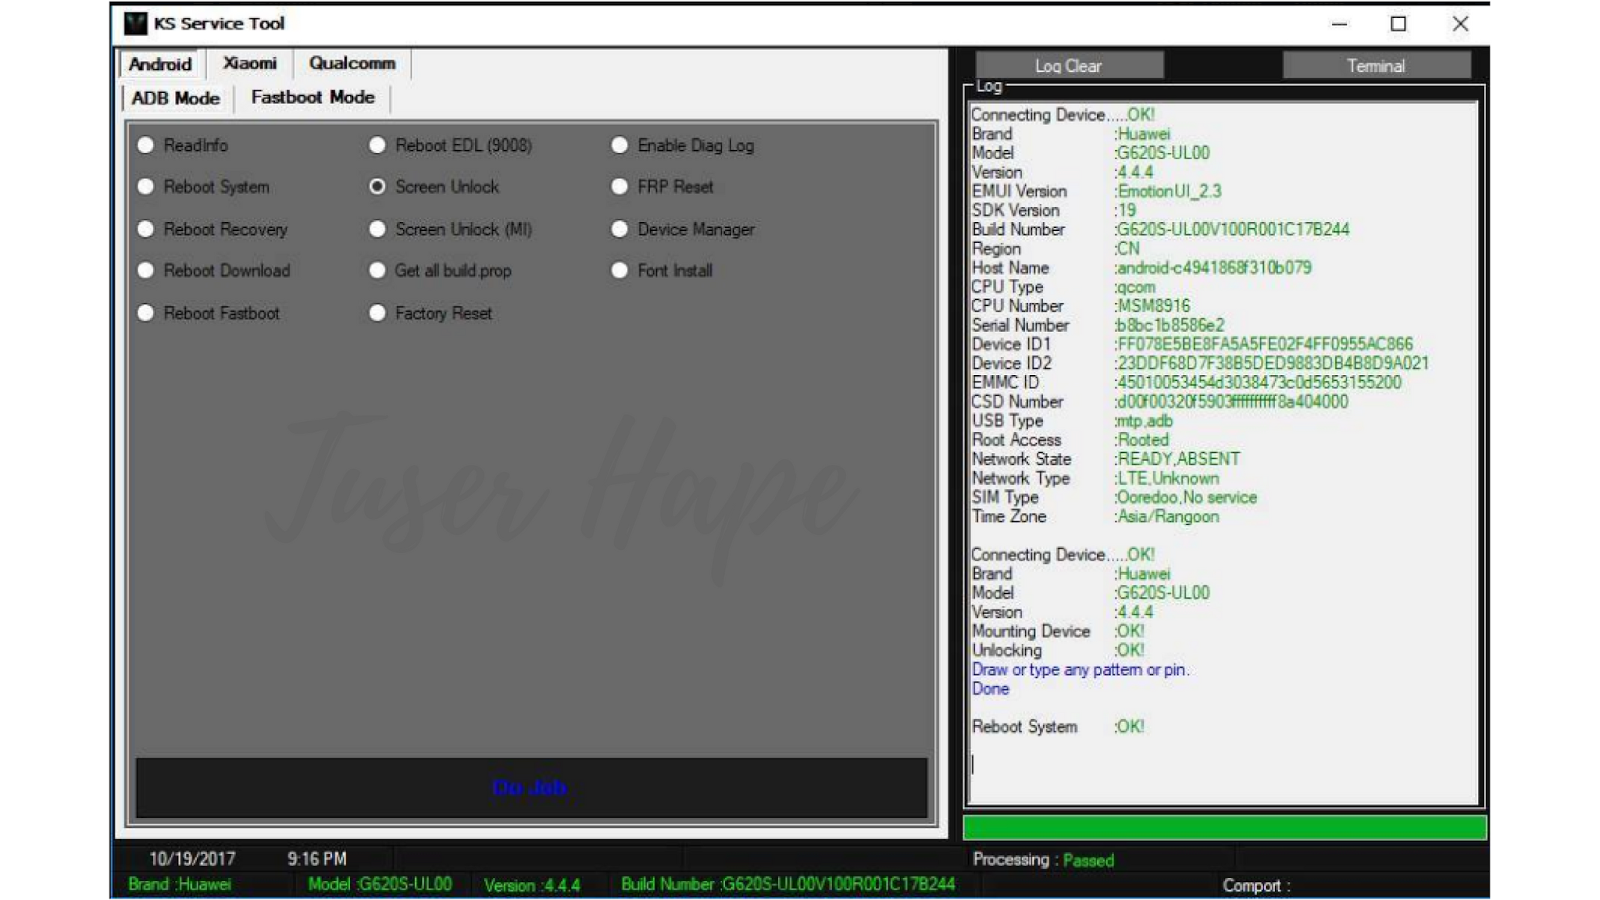
Task: Click the Device ID1 value in the log
Action: 1264,344
